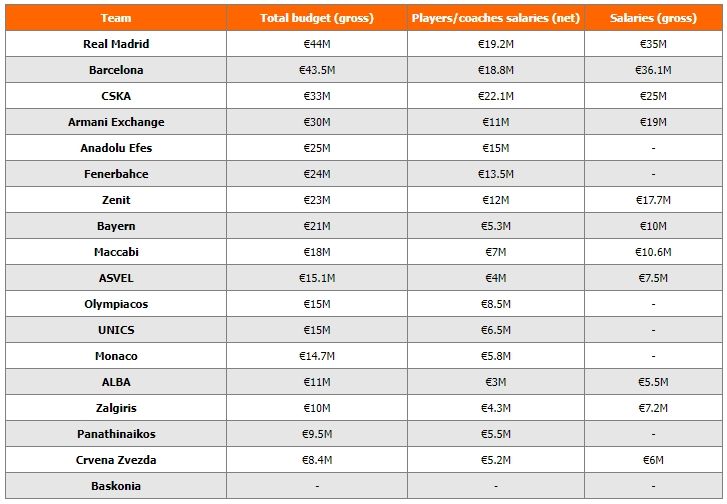The image size is (727, 504).
Task: Select the Armani Exchange team cell
Action: (116, 122)
